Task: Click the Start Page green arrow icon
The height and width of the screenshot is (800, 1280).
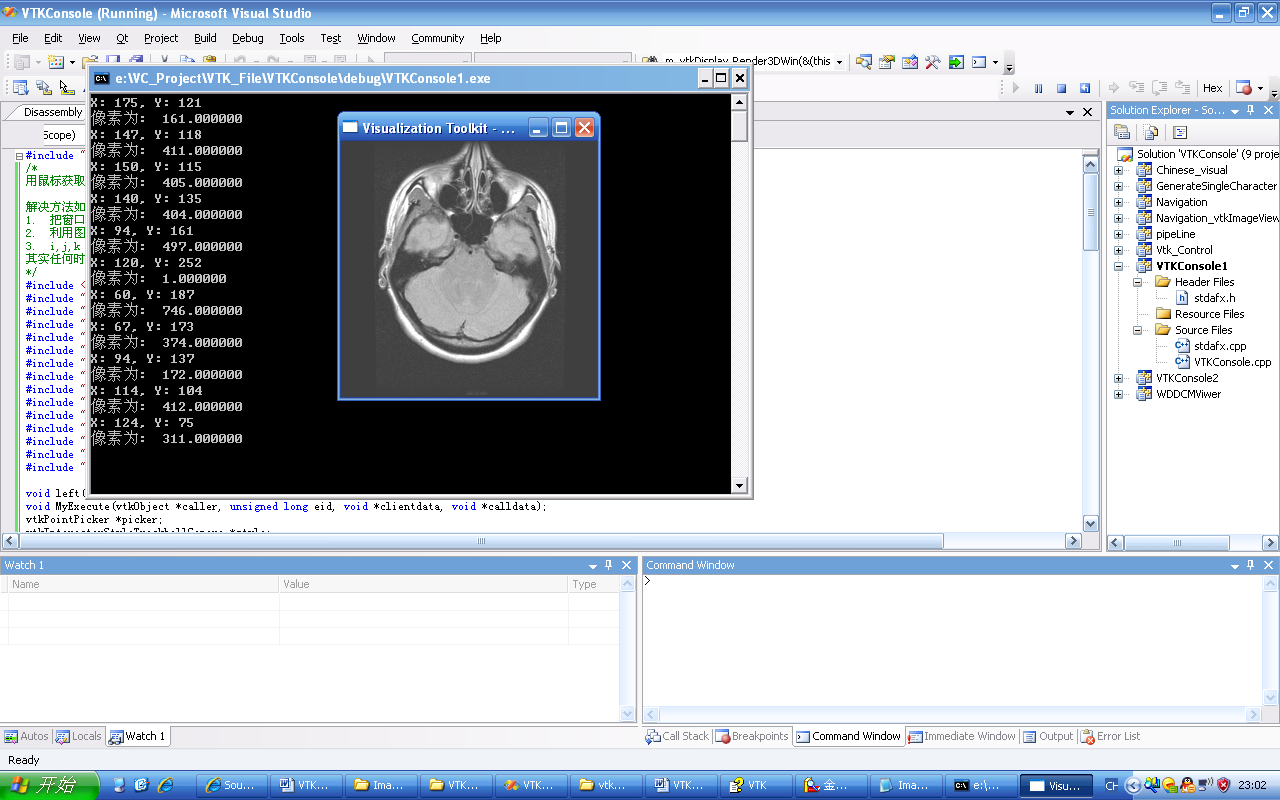Action: 956,62
